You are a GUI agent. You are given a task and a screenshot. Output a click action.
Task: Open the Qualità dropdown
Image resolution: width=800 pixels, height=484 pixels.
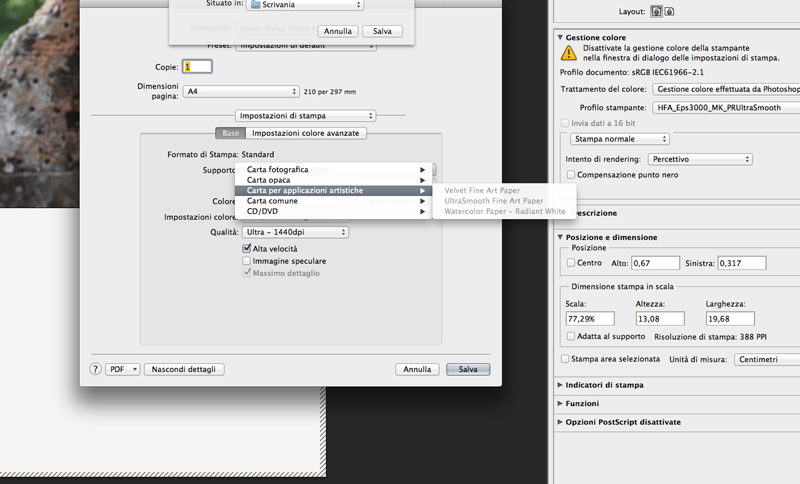coord(295,232)
